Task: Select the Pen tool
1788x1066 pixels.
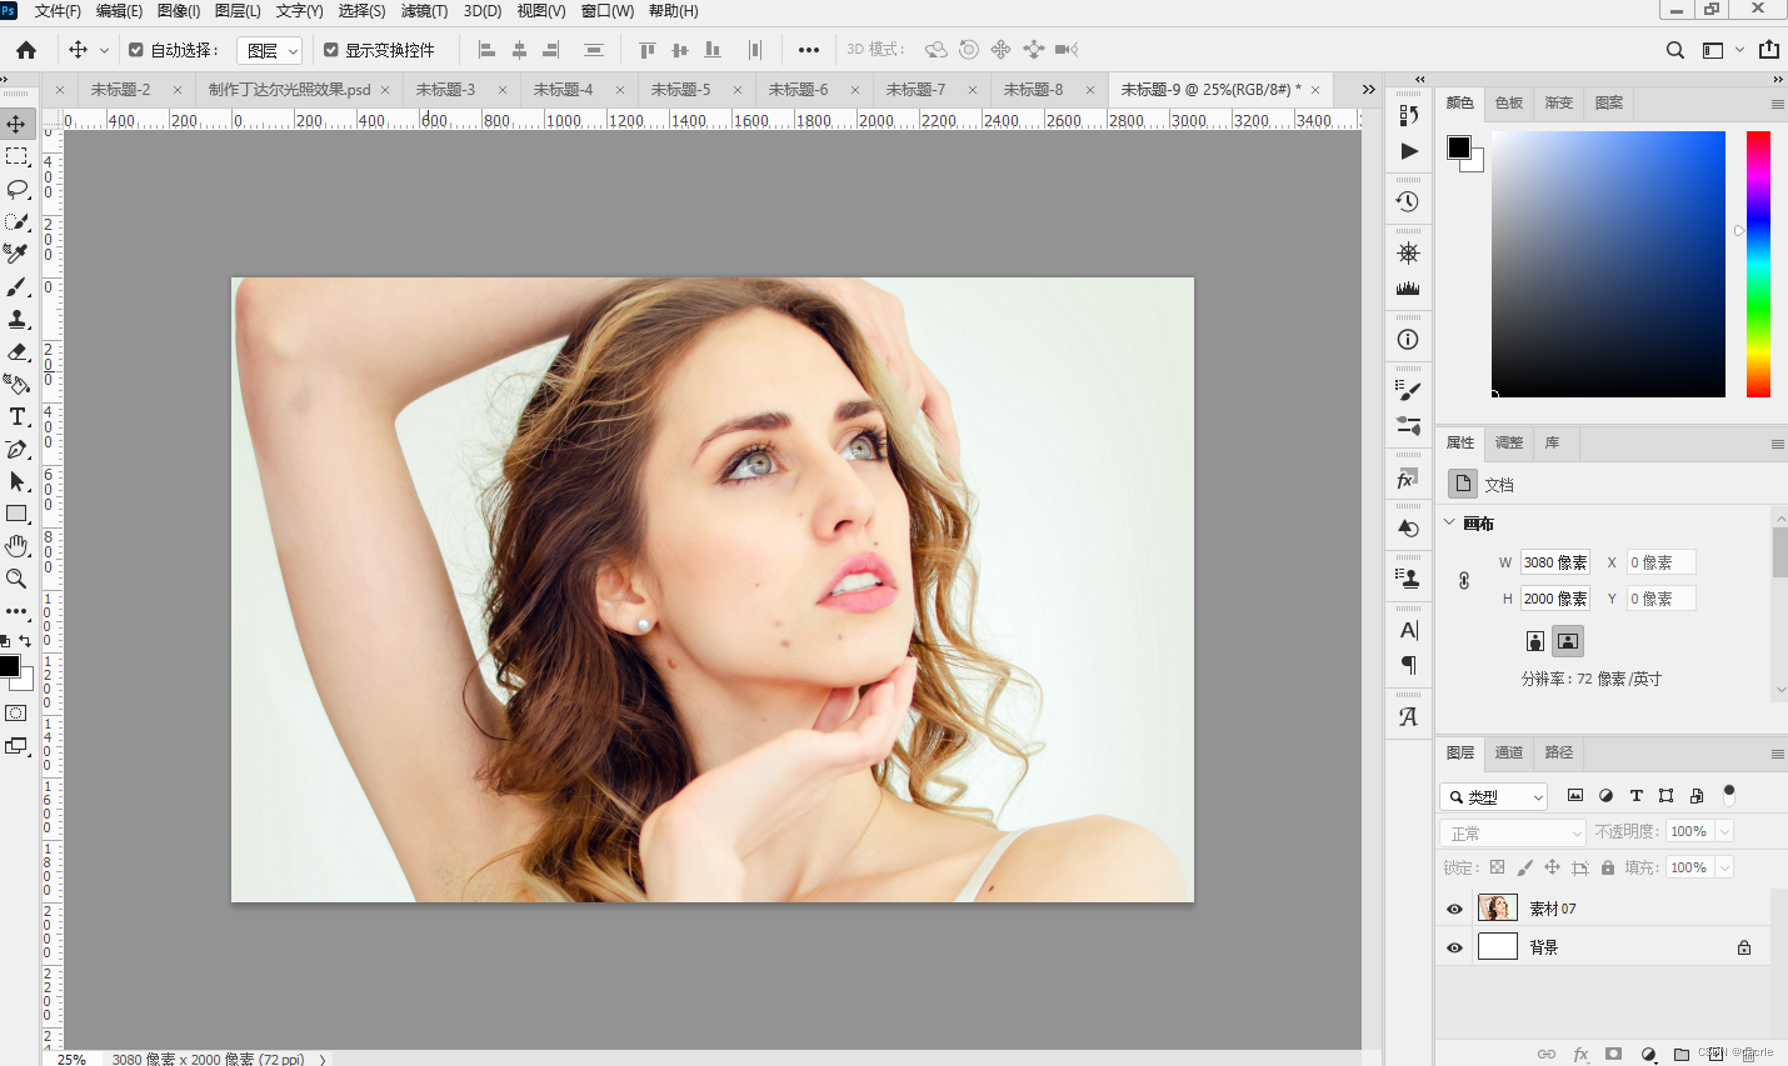Action: point(17,449)
